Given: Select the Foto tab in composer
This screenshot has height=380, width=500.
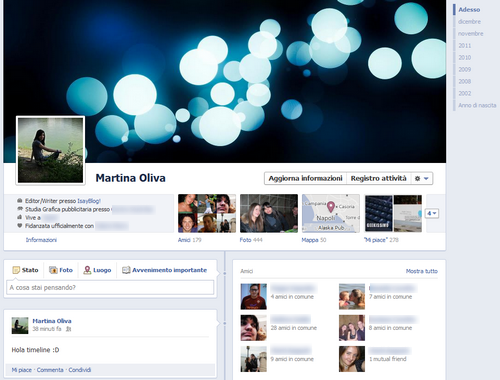Looking at the screenshot, I should (x=61, y=270).
